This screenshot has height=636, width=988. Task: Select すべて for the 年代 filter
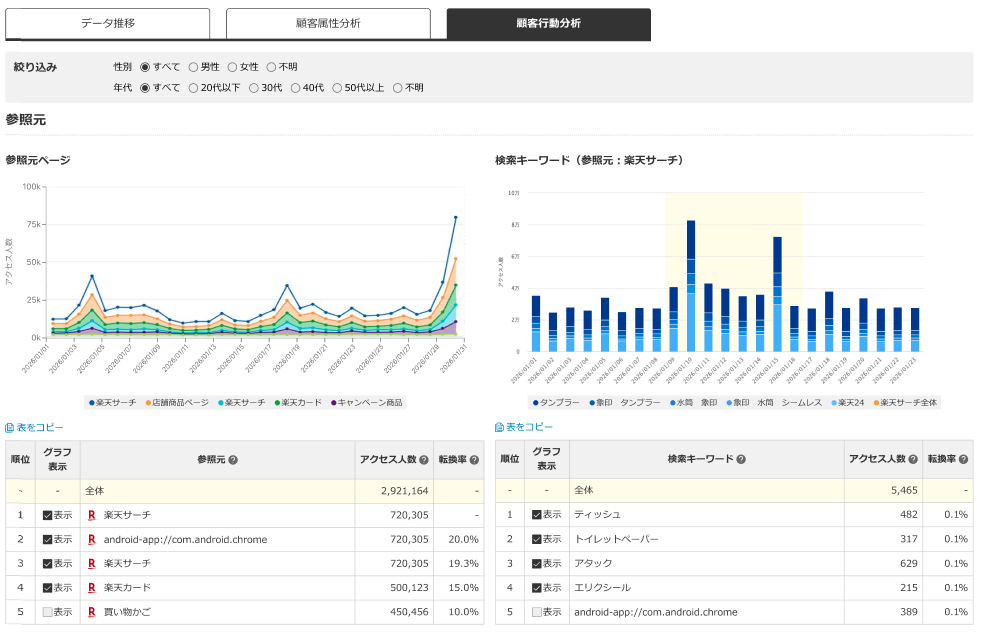click(145, 88)
